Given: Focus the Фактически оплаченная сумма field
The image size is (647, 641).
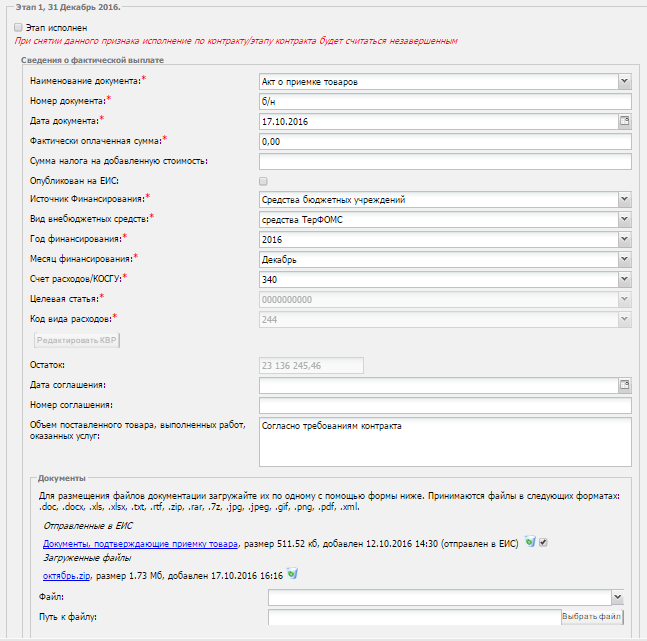Looking at the screenshot, I should coord(444,141).
